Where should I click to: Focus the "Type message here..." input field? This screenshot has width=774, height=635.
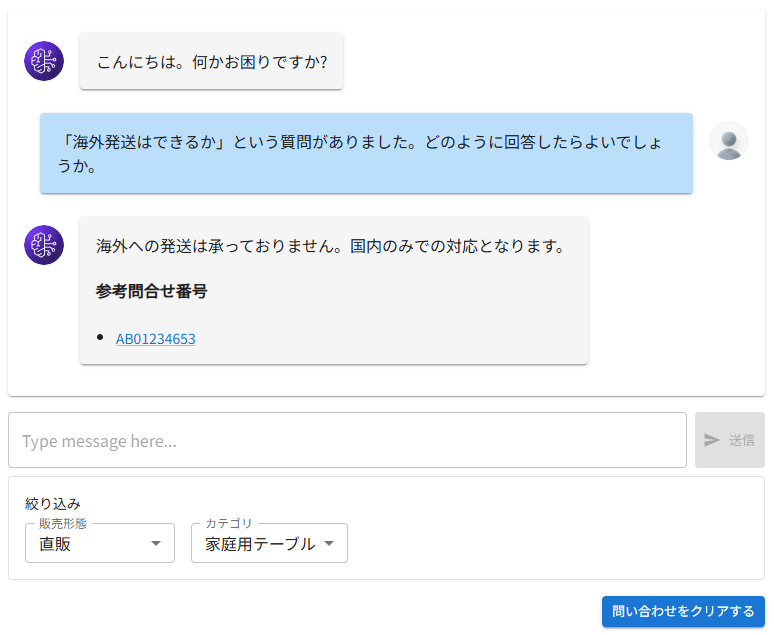coord(346,440)
